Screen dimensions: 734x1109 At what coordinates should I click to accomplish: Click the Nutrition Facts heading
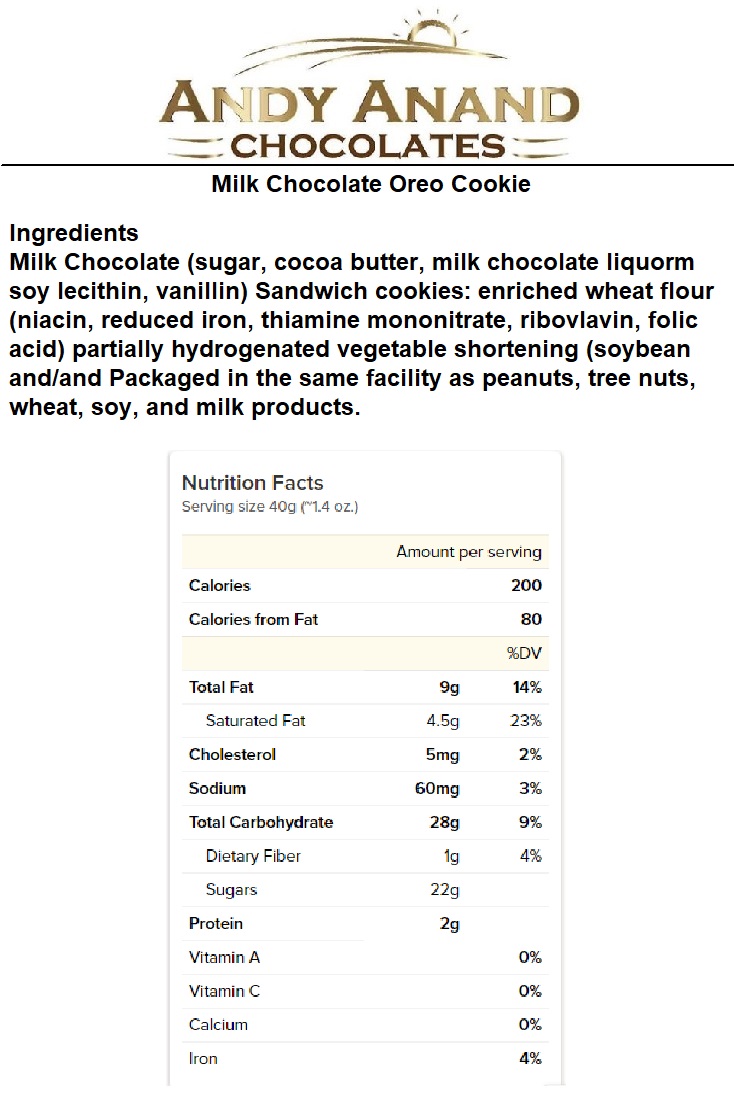(x=253, y=483)
